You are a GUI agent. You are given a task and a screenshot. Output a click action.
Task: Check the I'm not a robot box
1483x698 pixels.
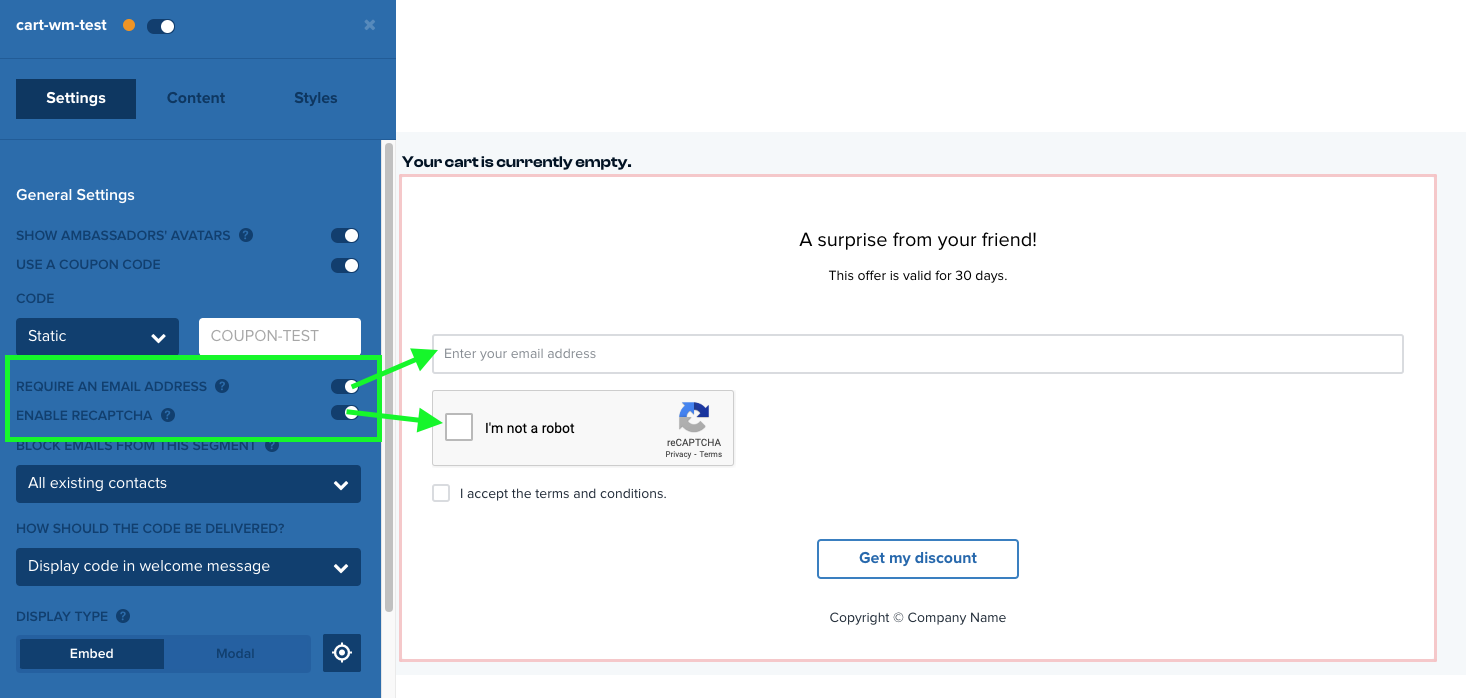coord(458,427)
